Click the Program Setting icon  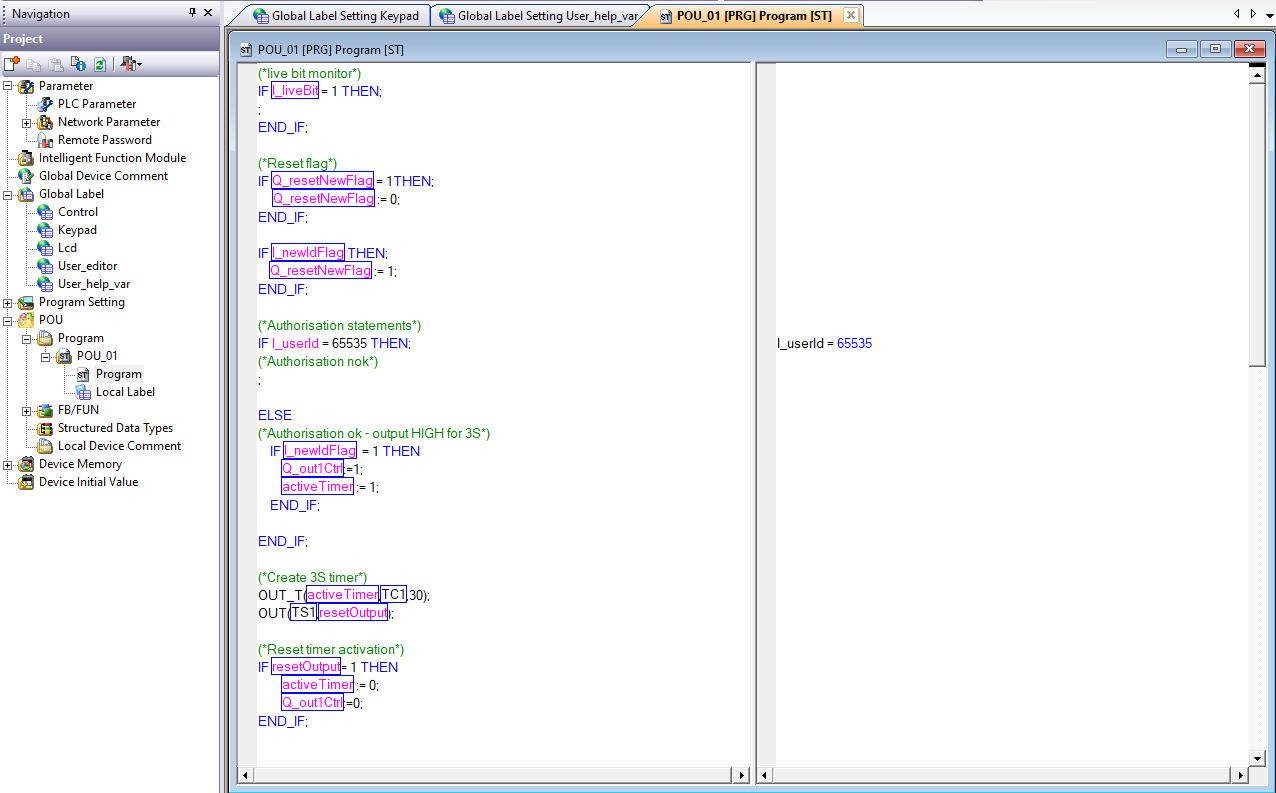pos(26,302)
